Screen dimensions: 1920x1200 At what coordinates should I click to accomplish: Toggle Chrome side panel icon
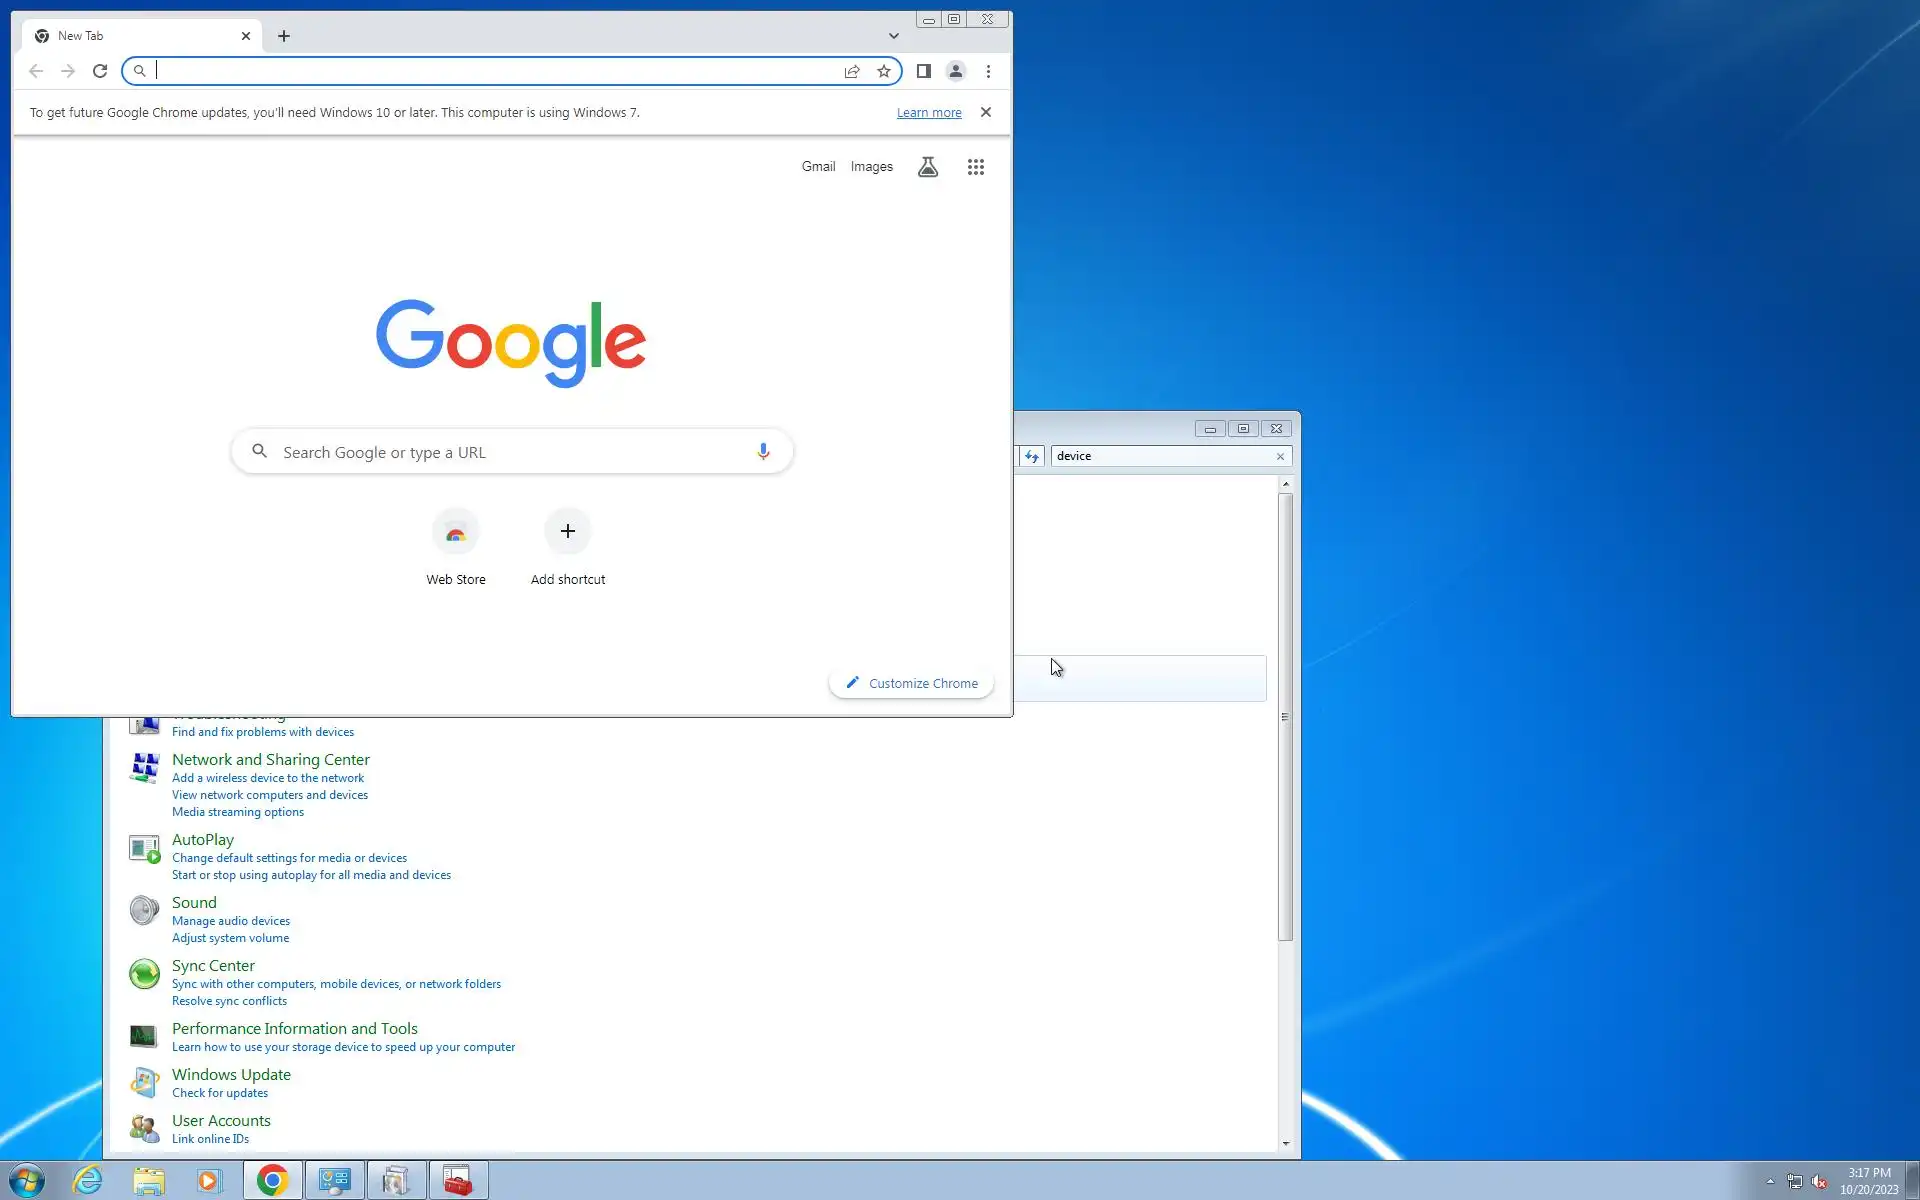tap(924, 71)
